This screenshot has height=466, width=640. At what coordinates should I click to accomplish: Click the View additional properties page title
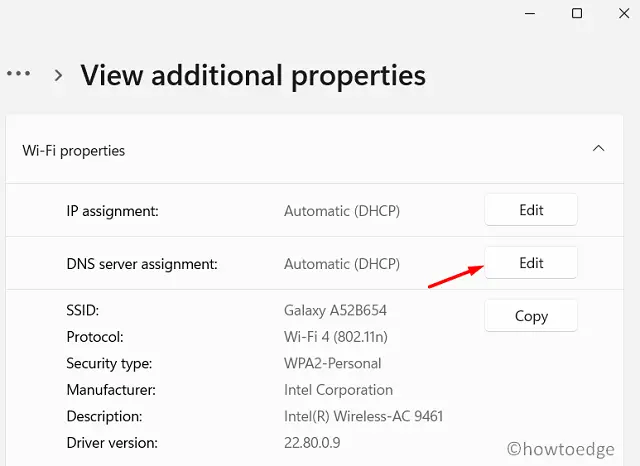pyautogui.click(x=253, y=75)
